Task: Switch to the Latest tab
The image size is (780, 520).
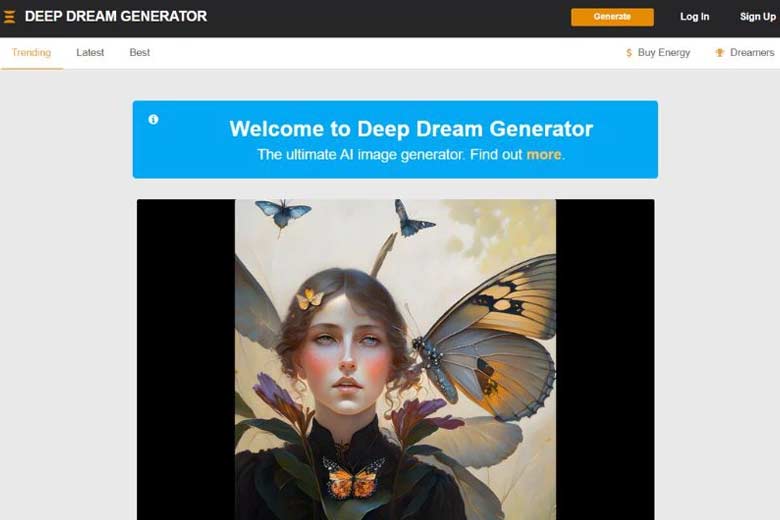Action: [90, 53]
